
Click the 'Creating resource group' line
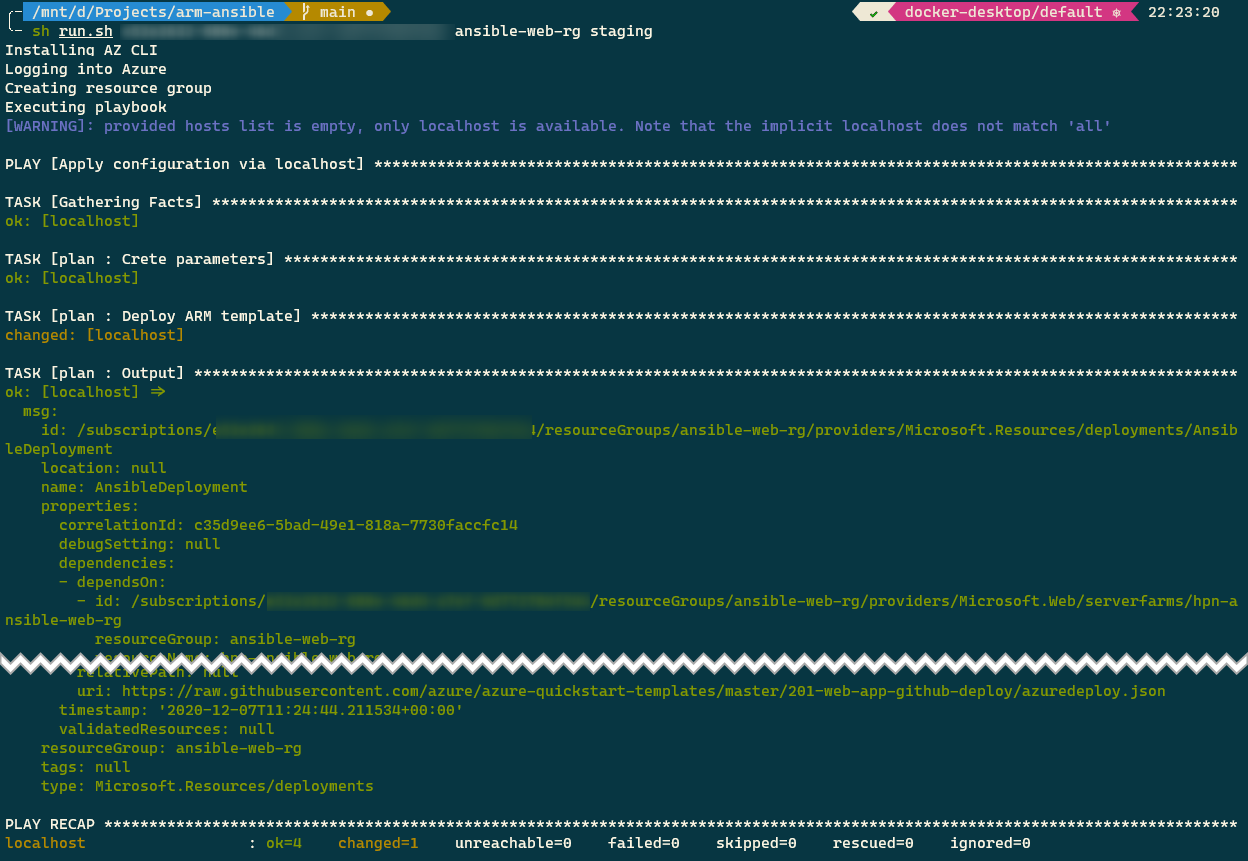(x=108, y=88)
